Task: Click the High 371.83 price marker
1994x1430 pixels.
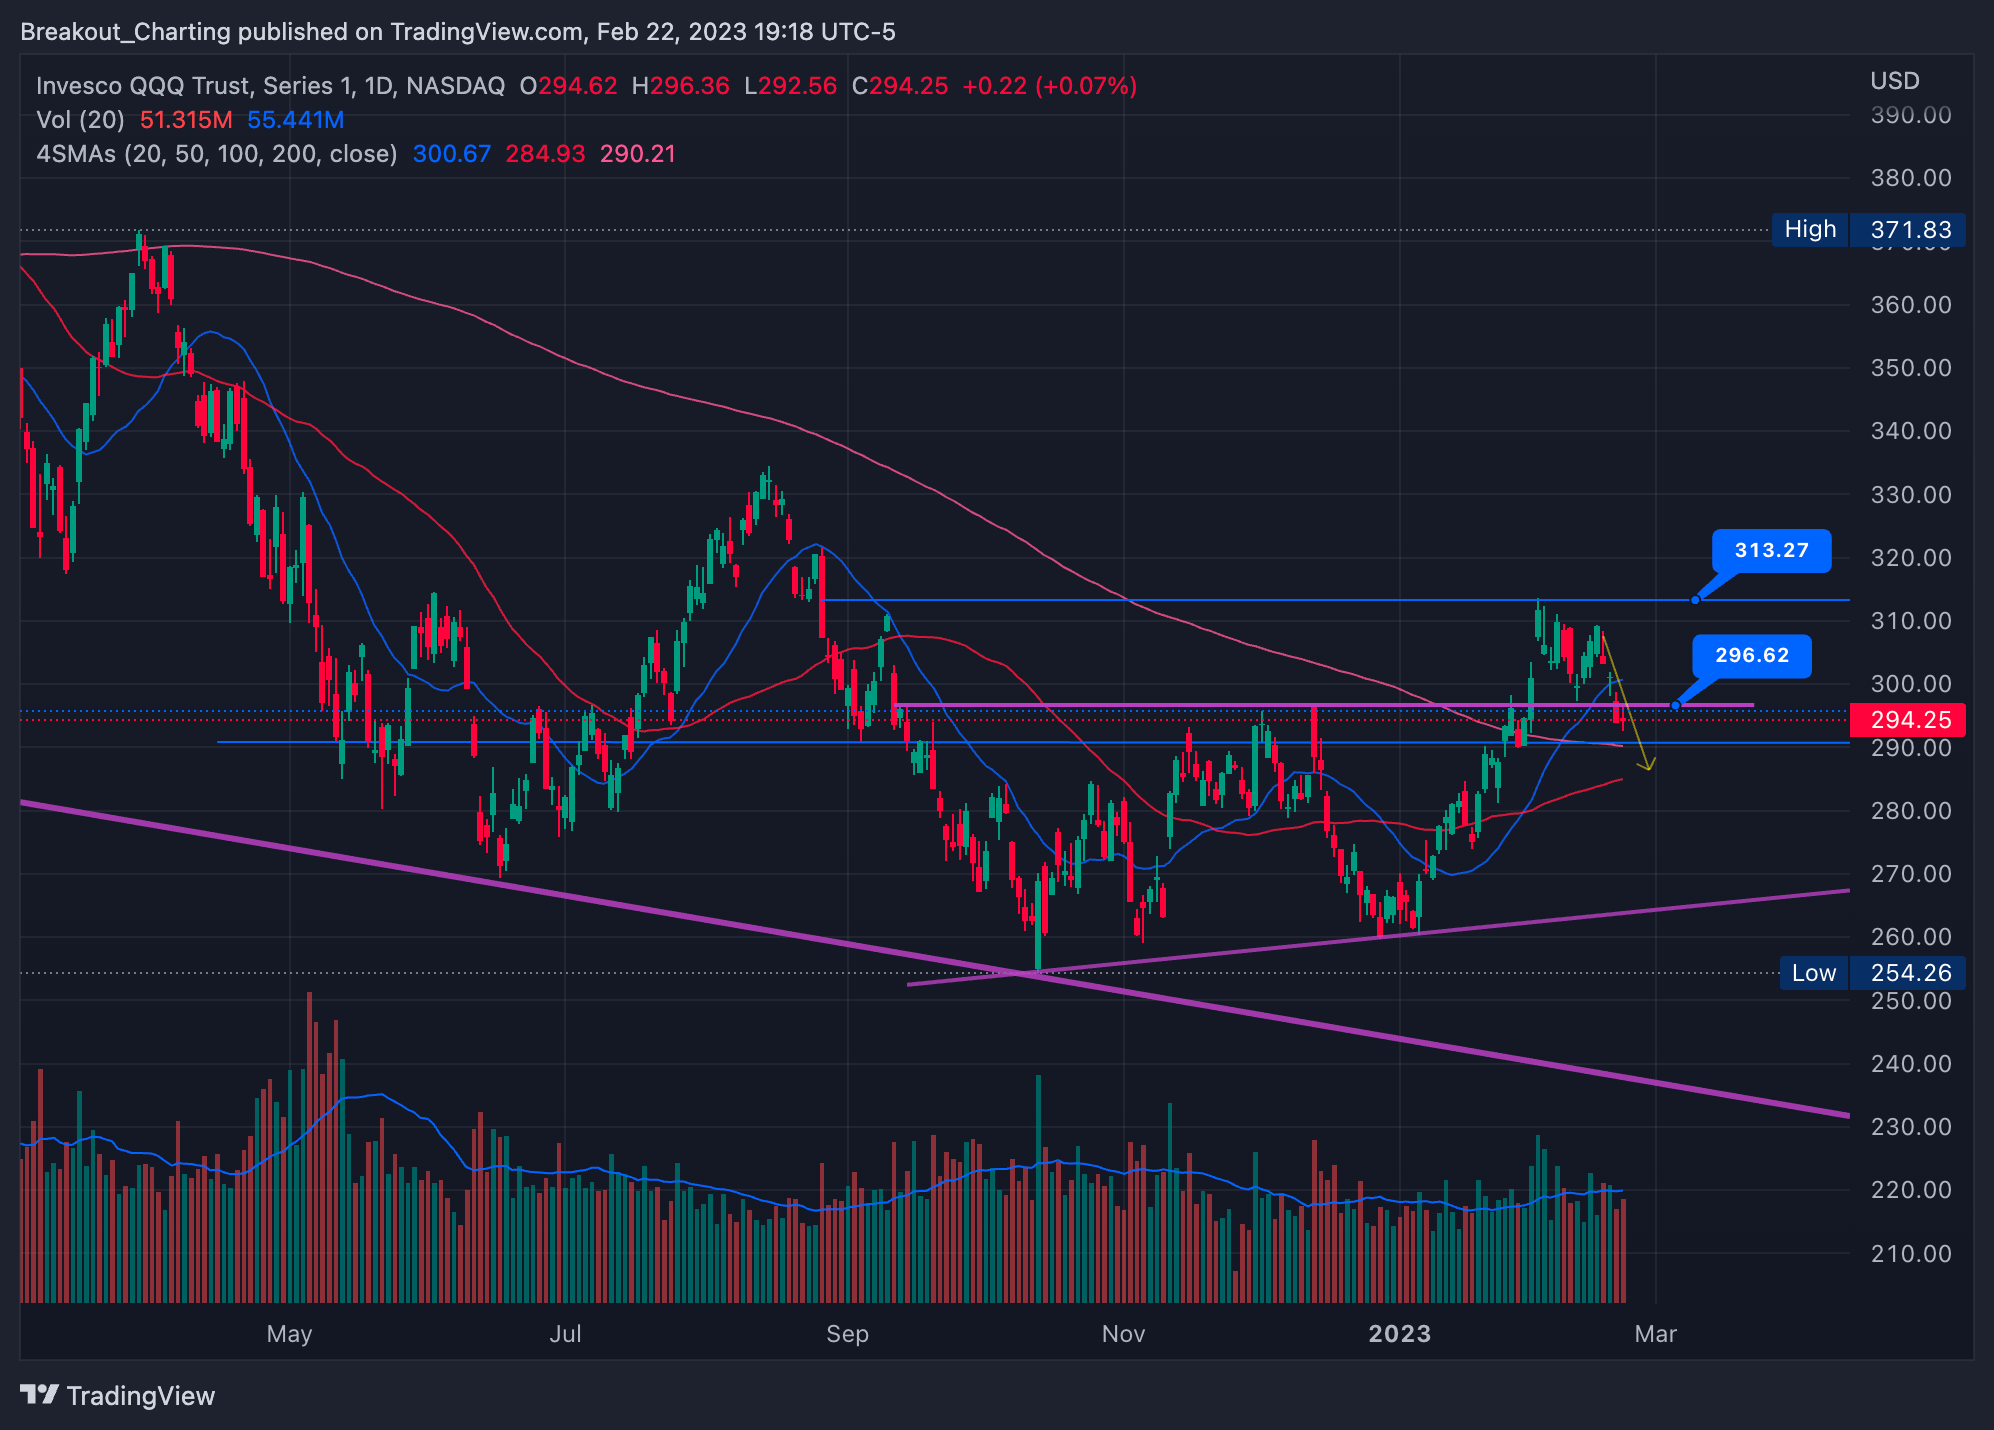Action: (1868, 230)
